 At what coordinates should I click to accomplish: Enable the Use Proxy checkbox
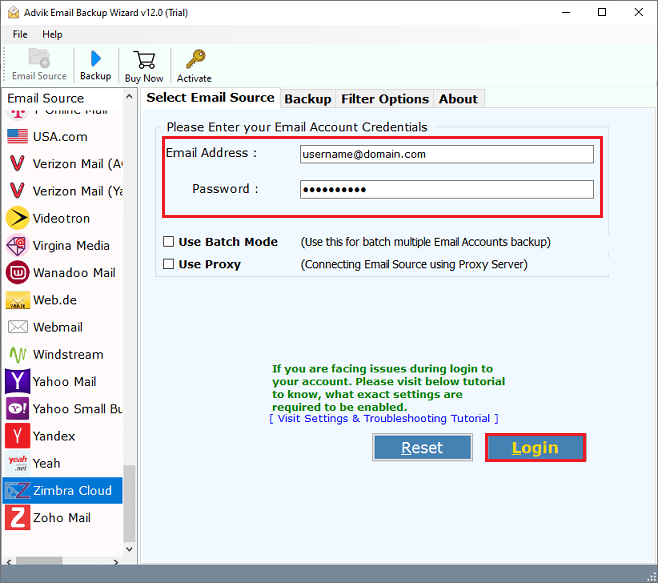point(168,264)
